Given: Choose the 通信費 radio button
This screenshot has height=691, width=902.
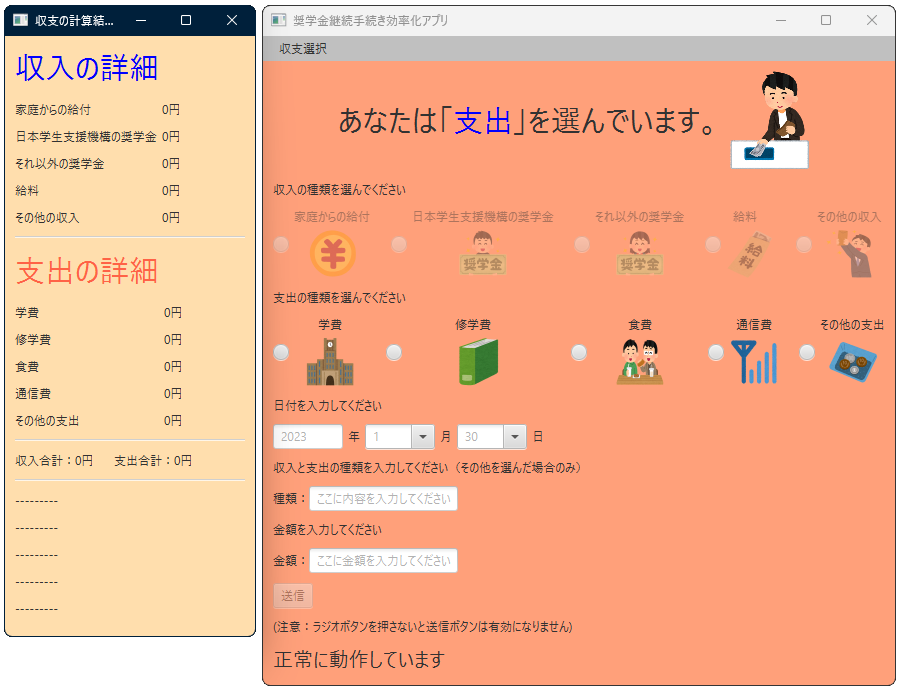Looking at the screenshot, I should click(x=716, y=353).
